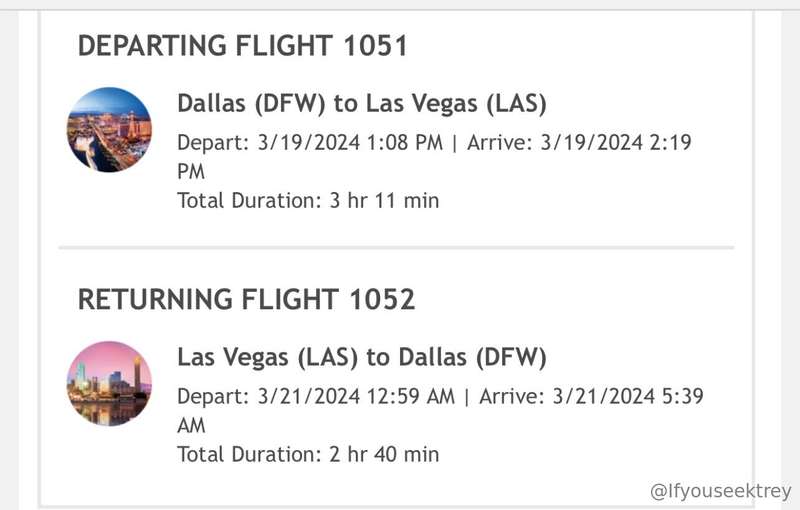This screenshot has width=800, height=510.
Task: Select the Returning Flight 1052 heading
Action: (x=246, y=299)
